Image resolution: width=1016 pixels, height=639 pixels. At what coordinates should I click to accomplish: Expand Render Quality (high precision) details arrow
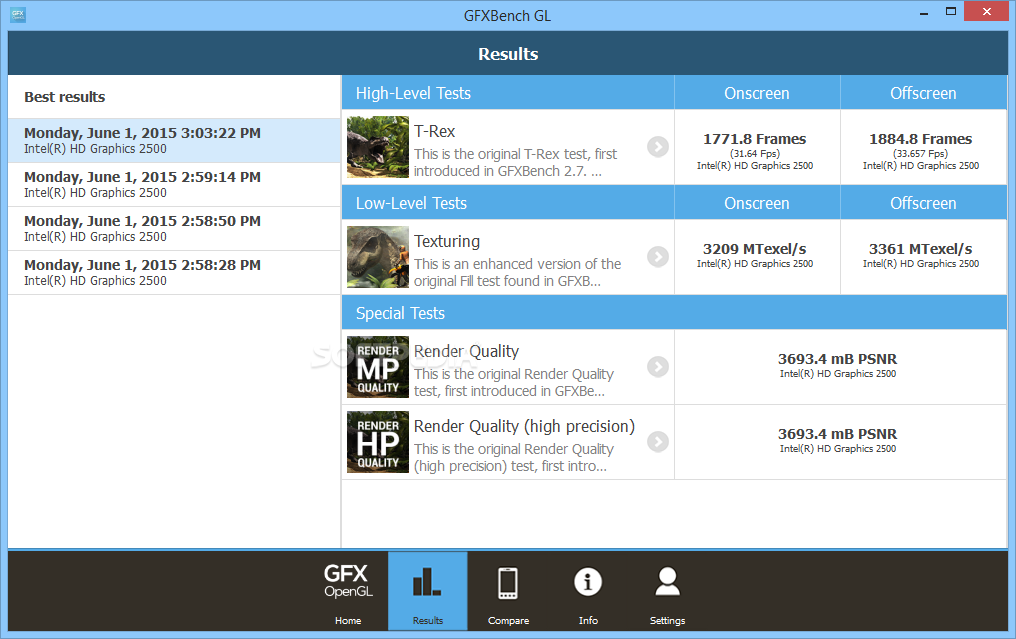pyautogui.click(x=658, y=441)
